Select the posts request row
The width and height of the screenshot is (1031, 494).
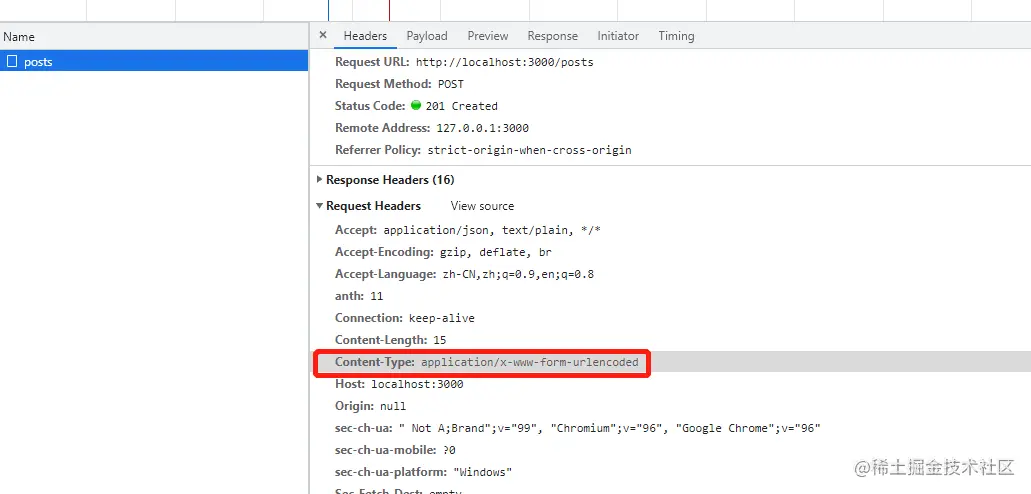tap(154, 62)
